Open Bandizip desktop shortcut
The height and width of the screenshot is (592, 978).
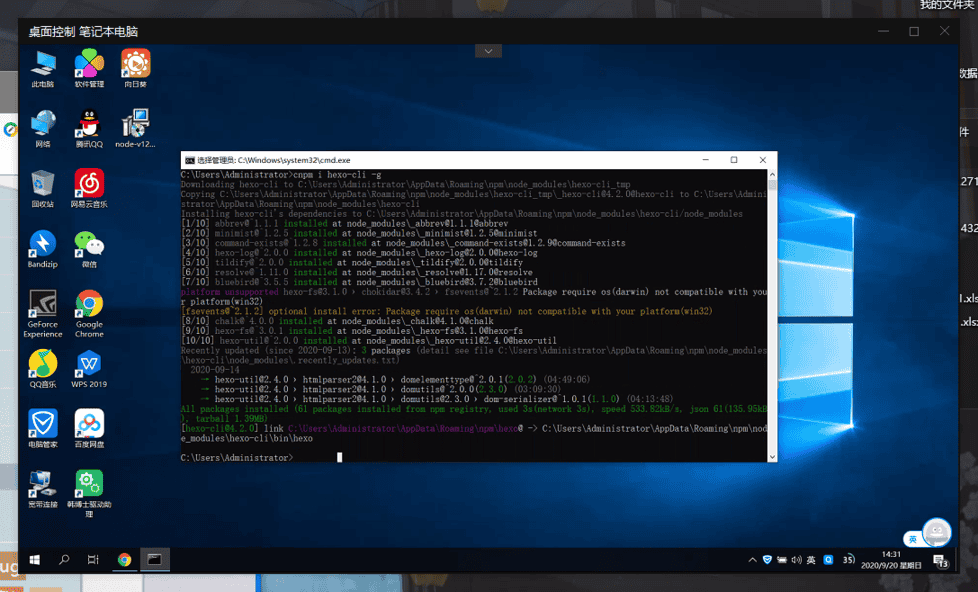coord(42,244)
